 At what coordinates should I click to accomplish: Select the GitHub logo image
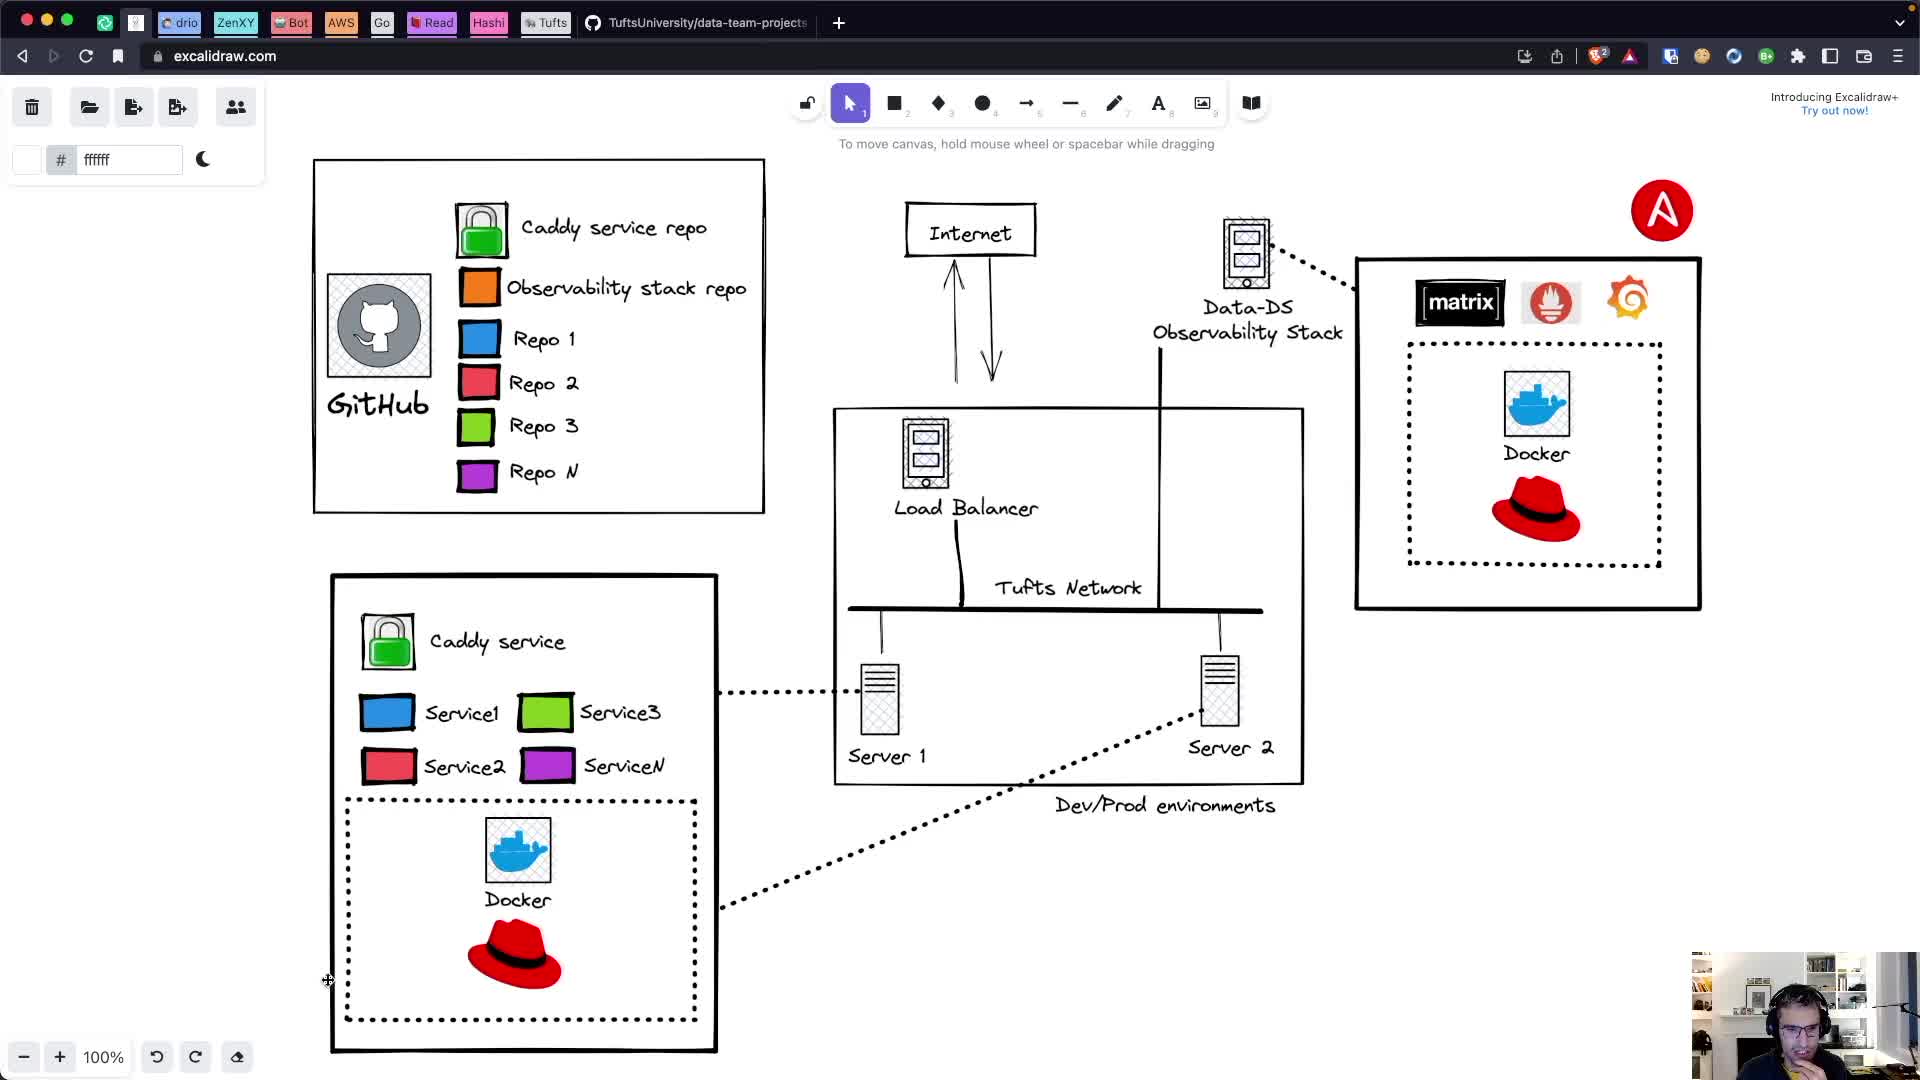(379, 325)
